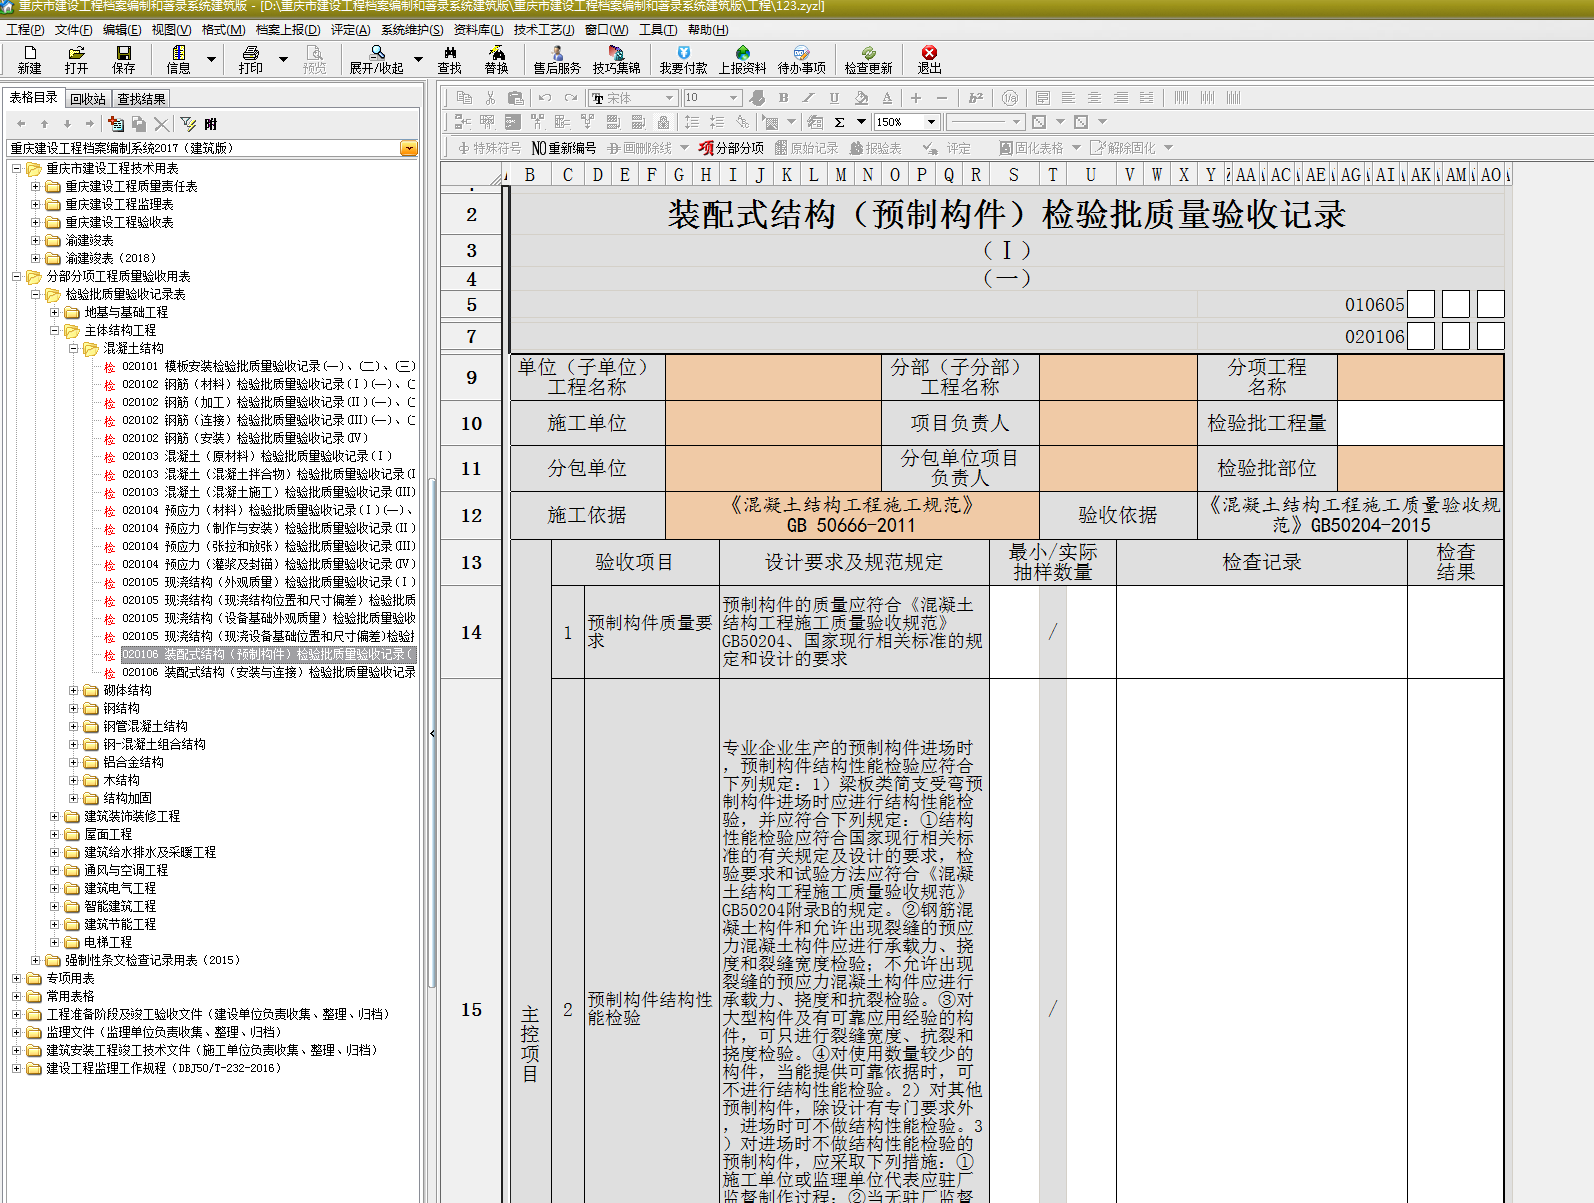Toggle left text alignment
This screenshot has width=1594, height=1203.
1069,98
